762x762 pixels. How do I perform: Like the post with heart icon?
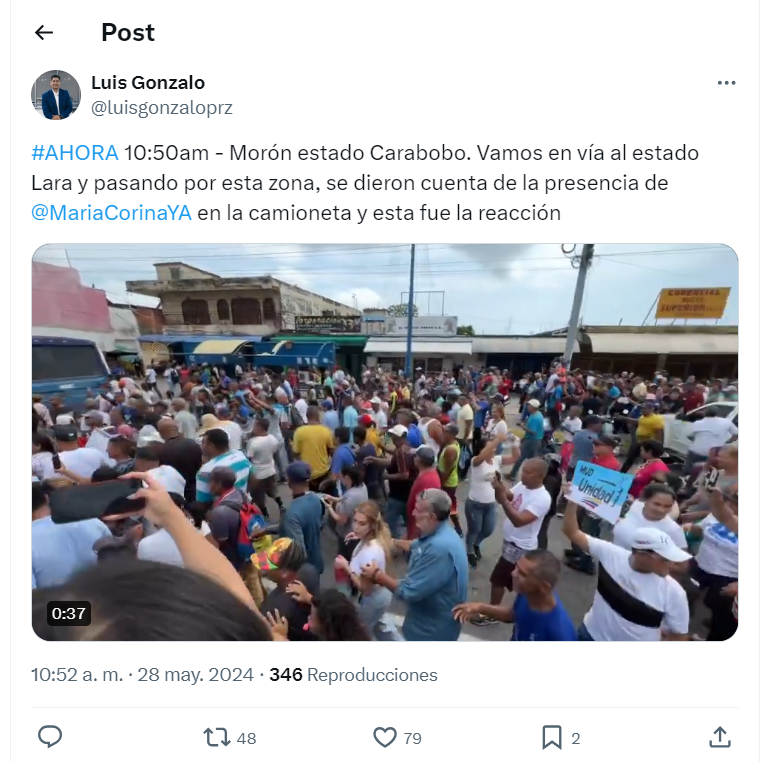385,737
